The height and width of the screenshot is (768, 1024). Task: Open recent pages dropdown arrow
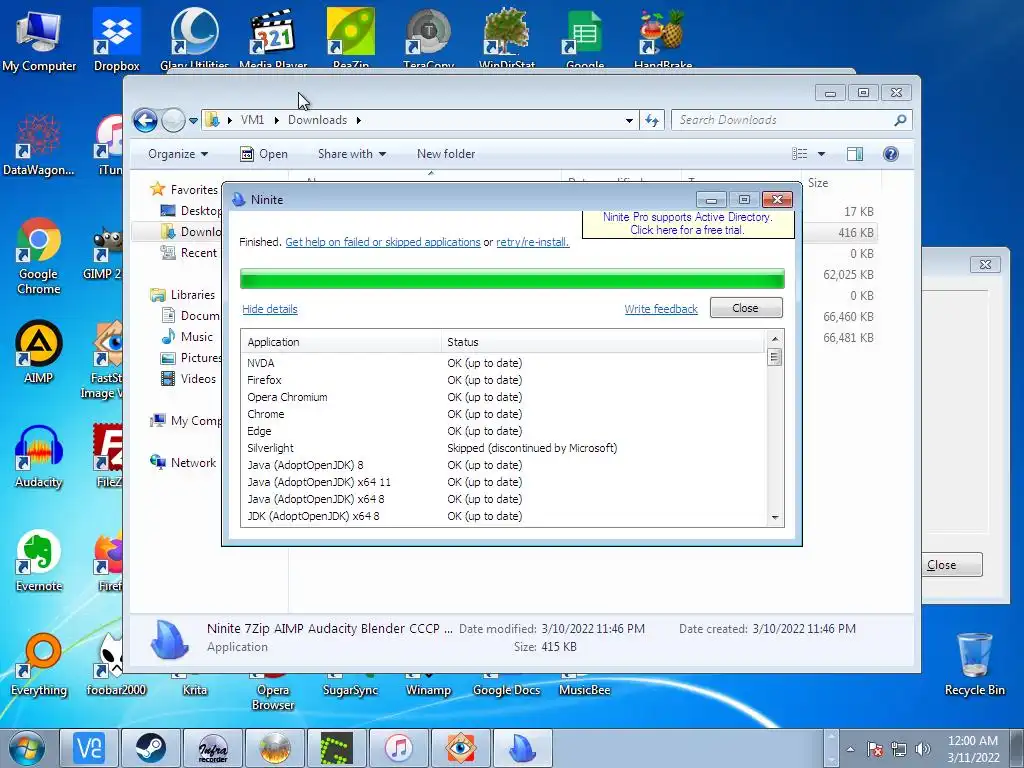193,121
